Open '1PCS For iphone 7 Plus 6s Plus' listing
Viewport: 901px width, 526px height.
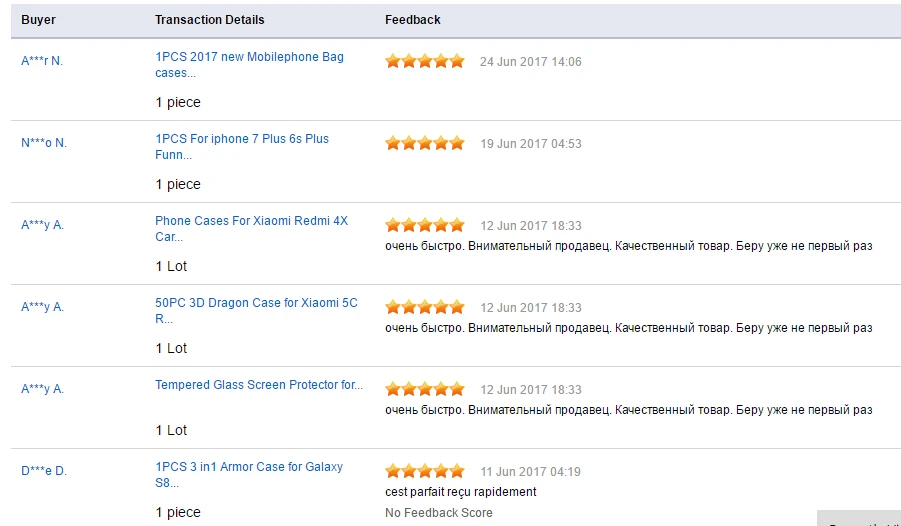coord(242,147)
